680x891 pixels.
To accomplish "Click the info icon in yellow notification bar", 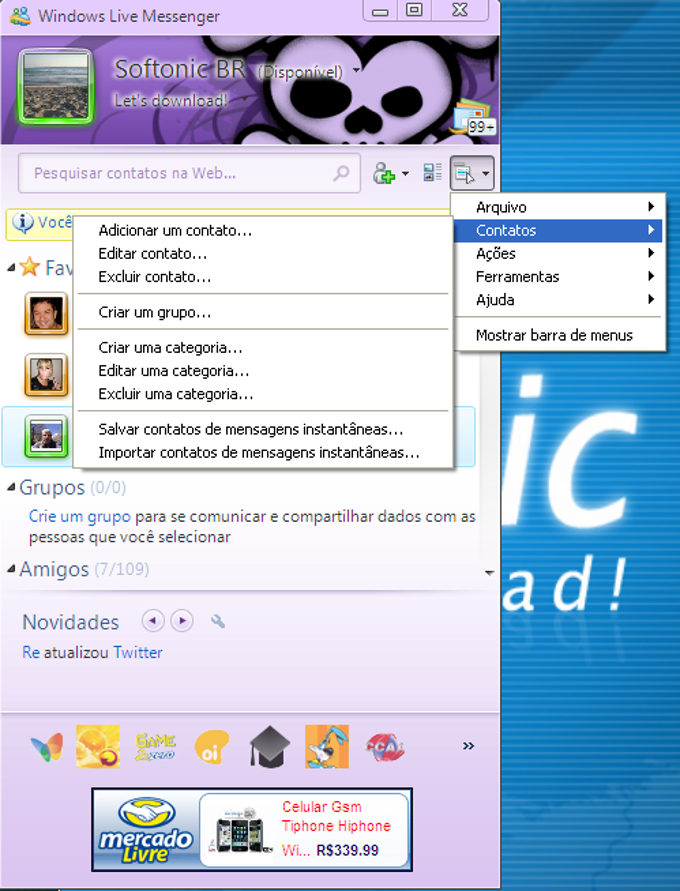I will click(x=23, y=222).
